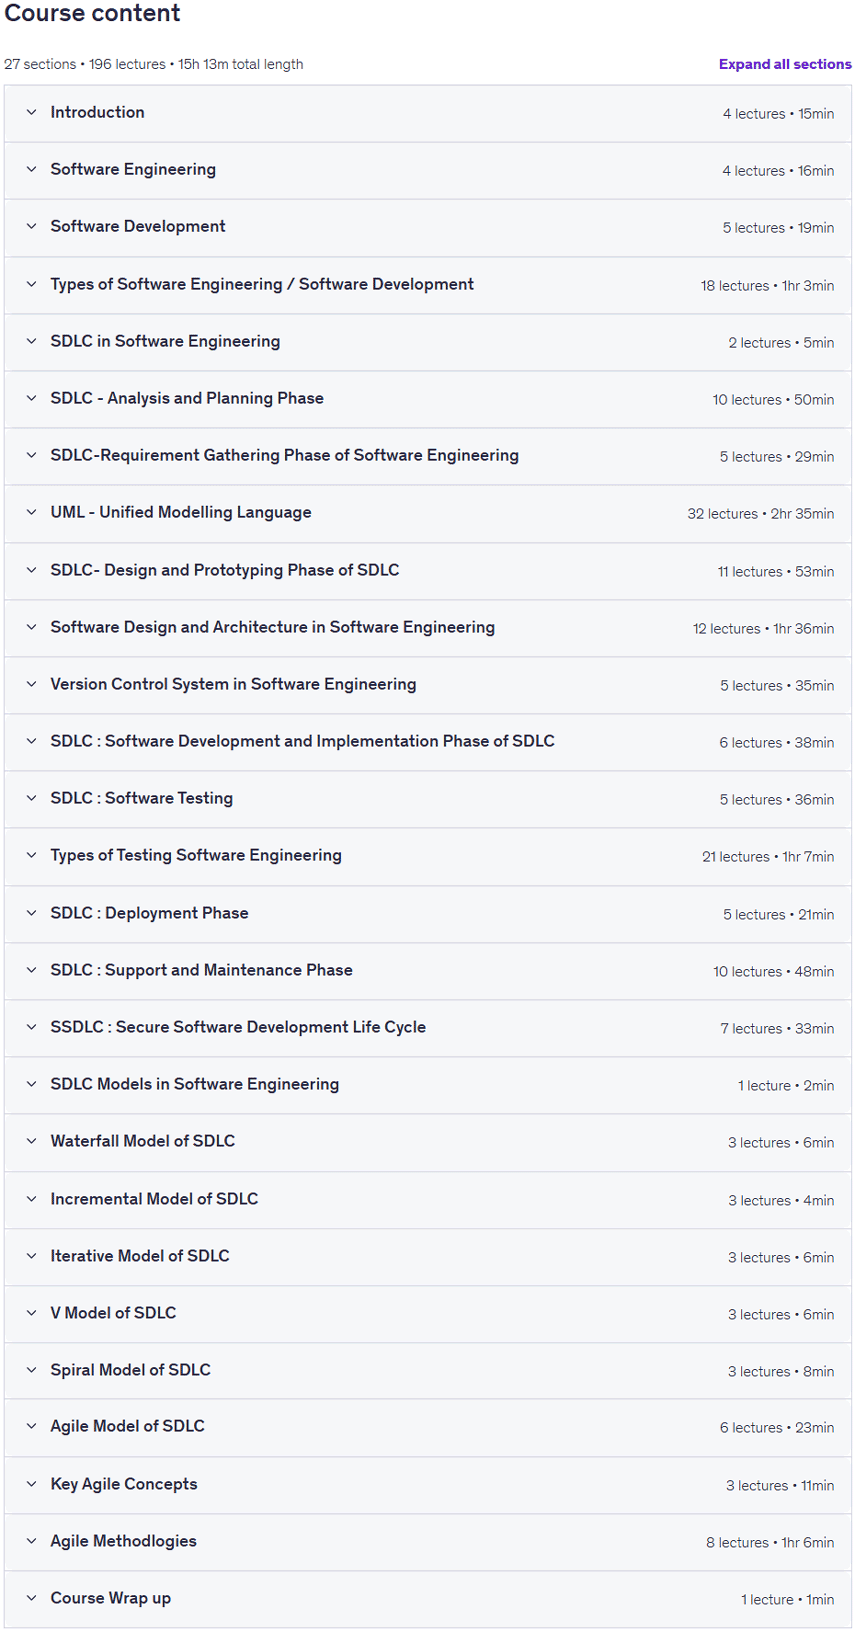Expand Waterfall Model of SDLC chevron
855x1632 pixels.
pos(31,1141)
